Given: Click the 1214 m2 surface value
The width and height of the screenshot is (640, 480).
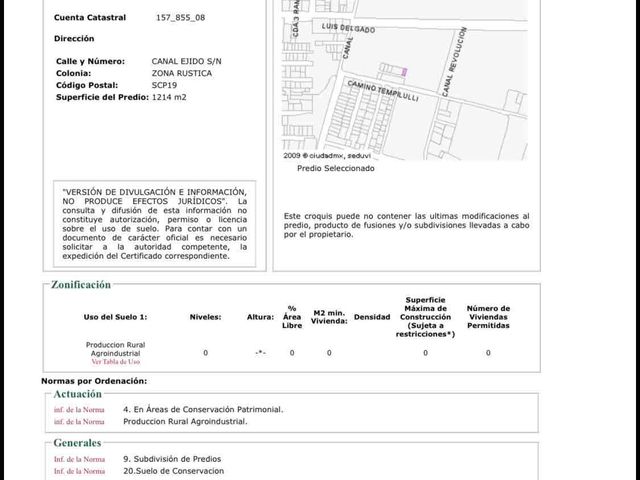Looking at the screenshot, I should [169, 97].
